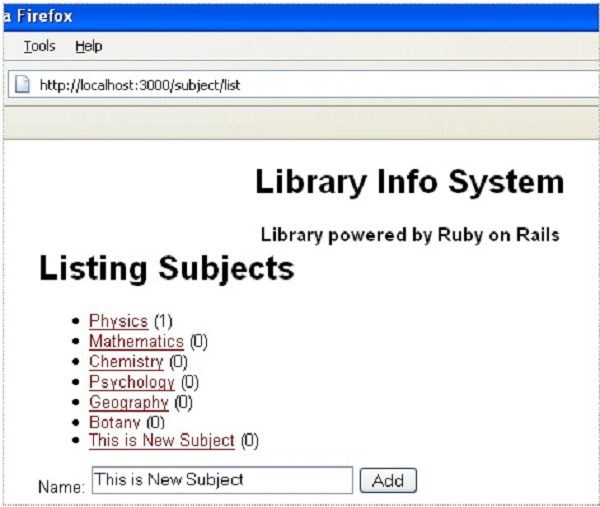Open the Psychology subject link

click(x=132, y=382)
